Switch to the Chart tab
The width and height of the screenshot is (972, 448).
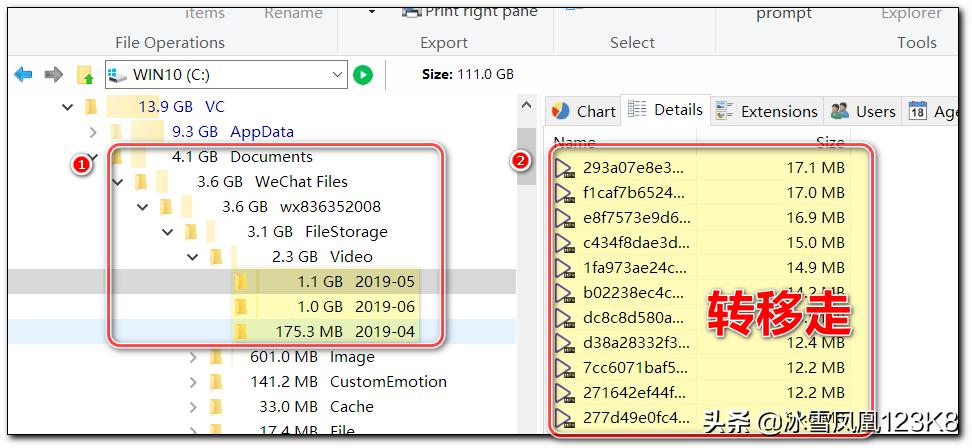583,112
